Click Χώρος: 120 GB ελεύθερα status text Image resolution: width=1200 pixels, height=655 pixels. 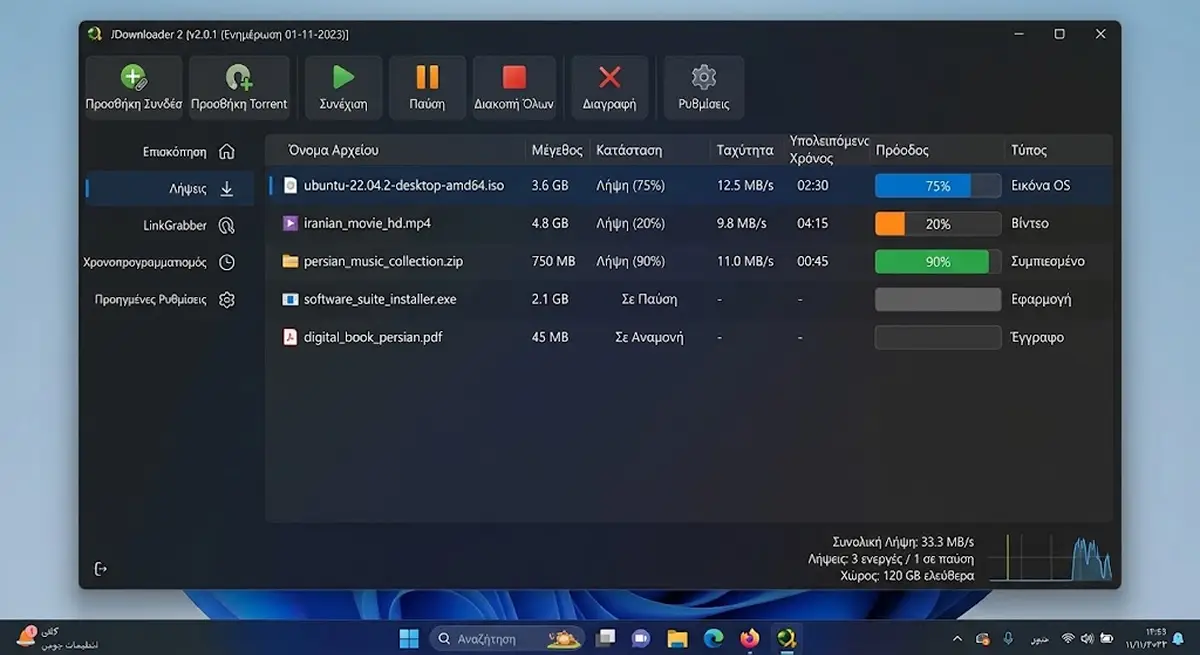click(x=907, y=576)
